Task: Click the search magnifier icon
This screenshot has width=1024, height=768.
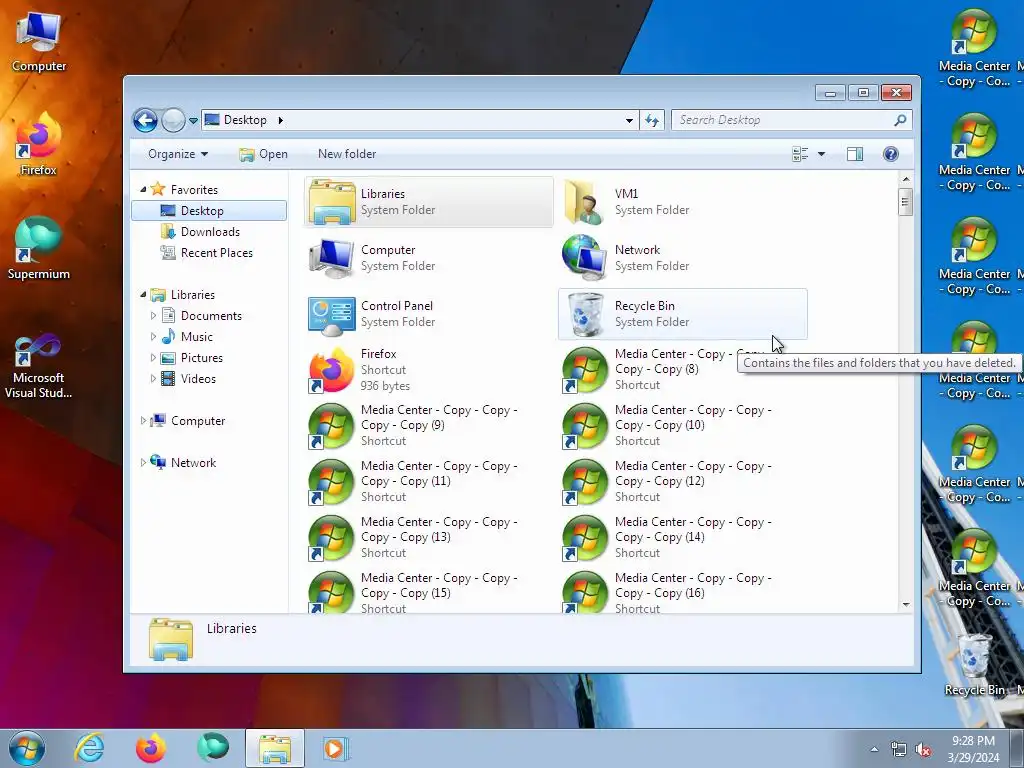Action: coord(900,120)
